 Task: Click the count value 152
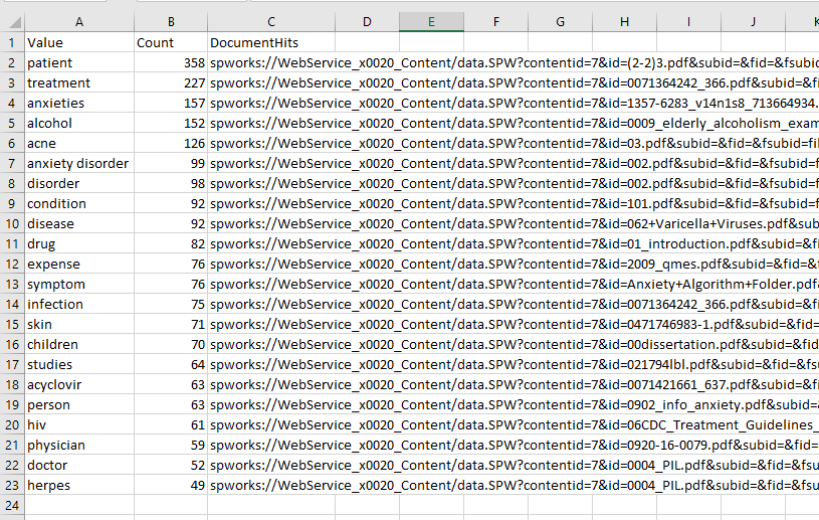[171, 123]
